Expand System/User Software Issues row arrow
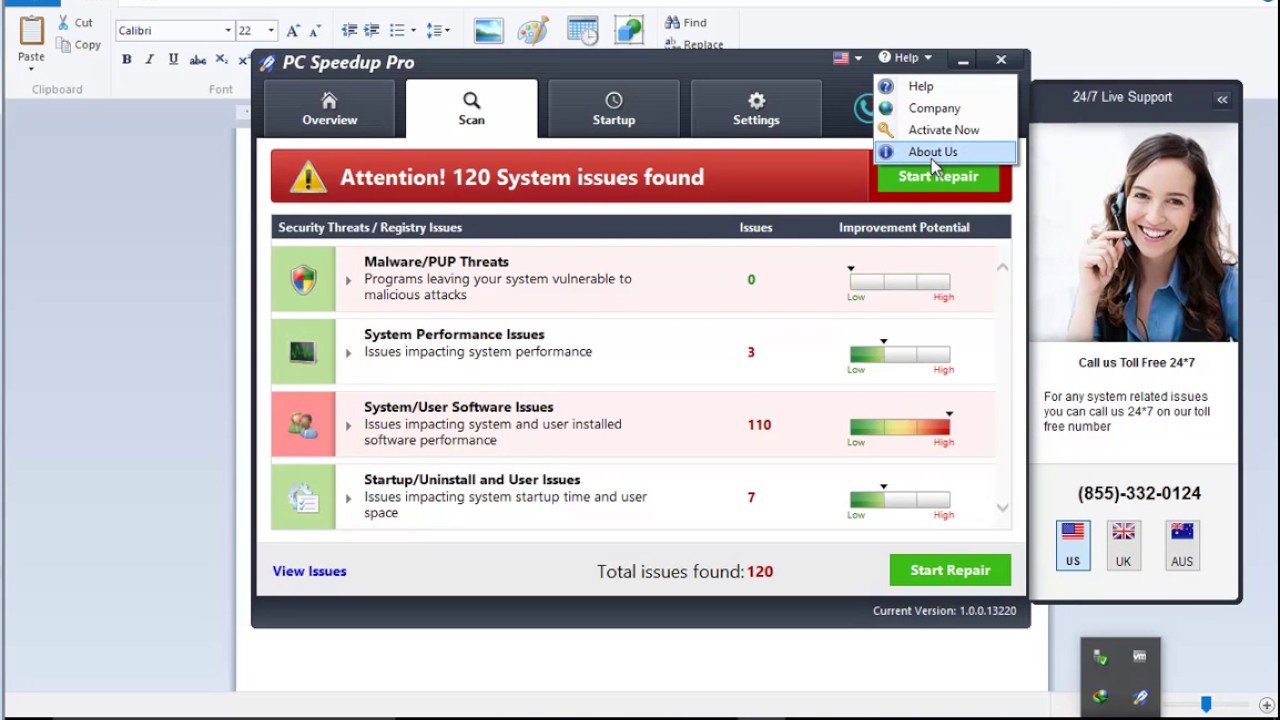This screenshot has height=720, width=1280. [348, 425]
